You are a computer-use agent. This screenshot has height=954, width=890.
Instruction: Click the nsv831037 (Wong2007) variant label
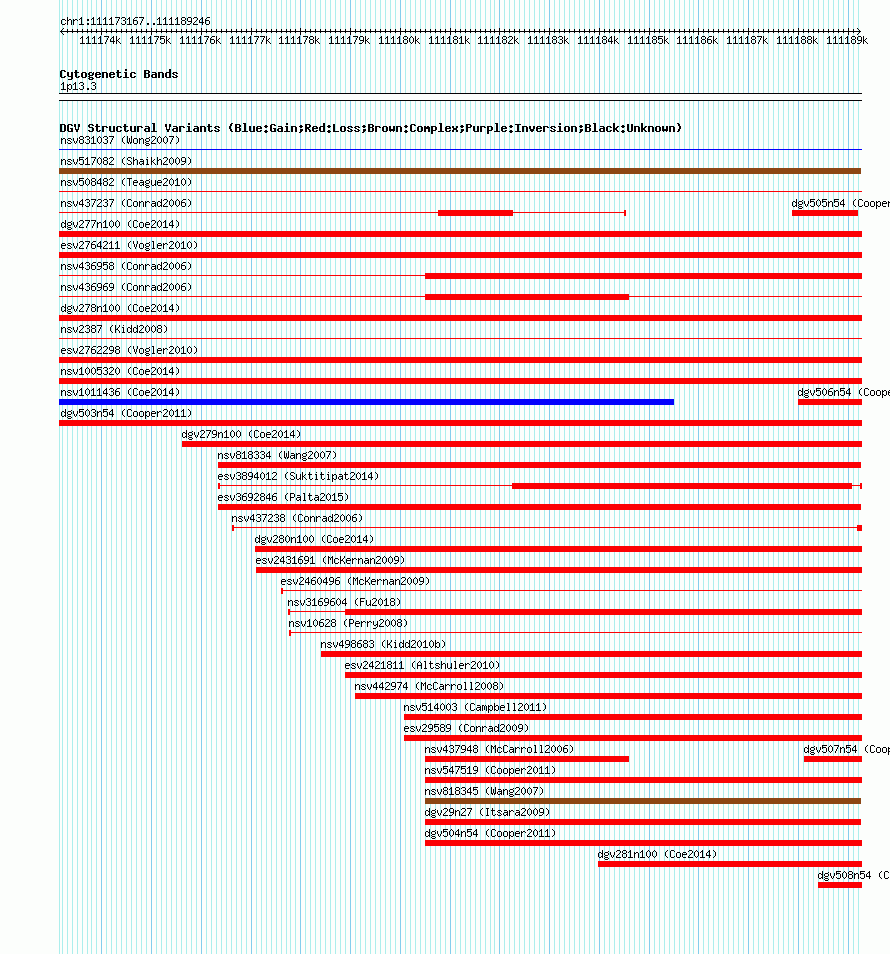(x=120, y=141)
